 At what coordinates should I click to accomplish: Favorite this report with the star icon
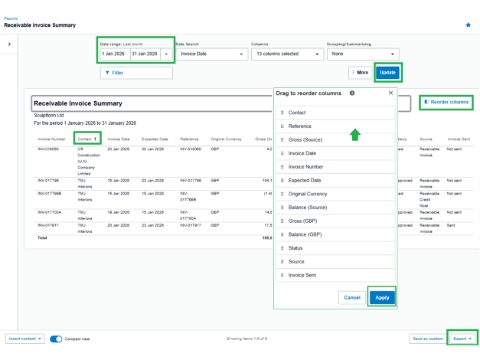click(x=468, y=25)
